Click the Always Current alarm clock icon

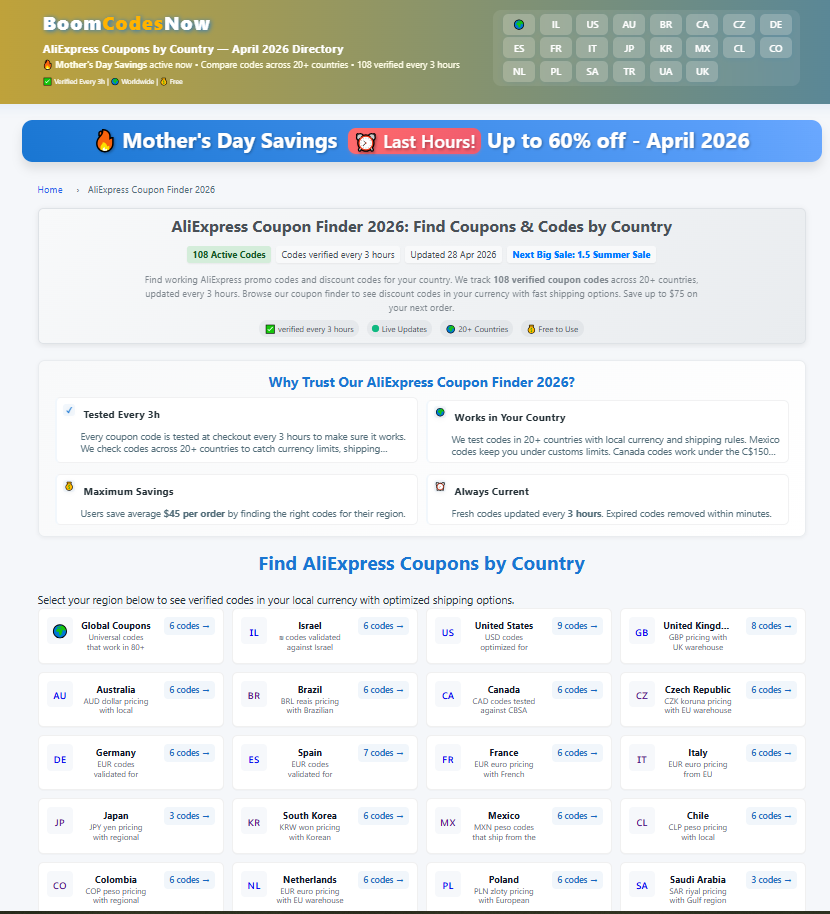(x=440, y=487)
